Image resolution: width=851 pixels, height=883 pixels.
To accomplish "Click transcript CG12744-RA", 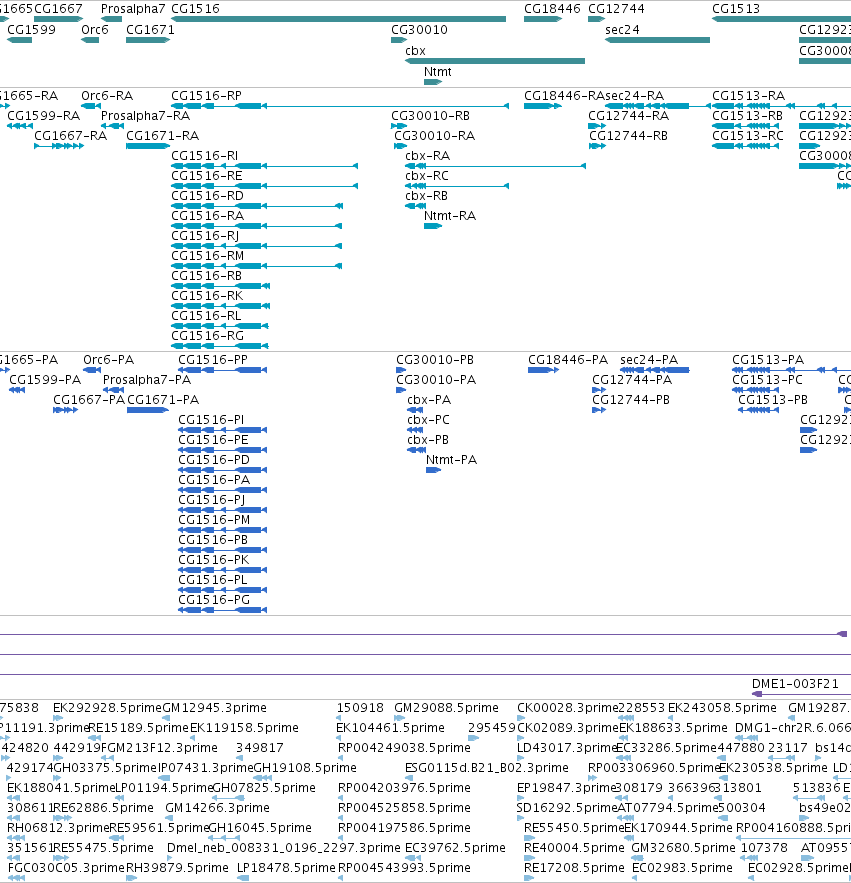I will coord(629,115).
